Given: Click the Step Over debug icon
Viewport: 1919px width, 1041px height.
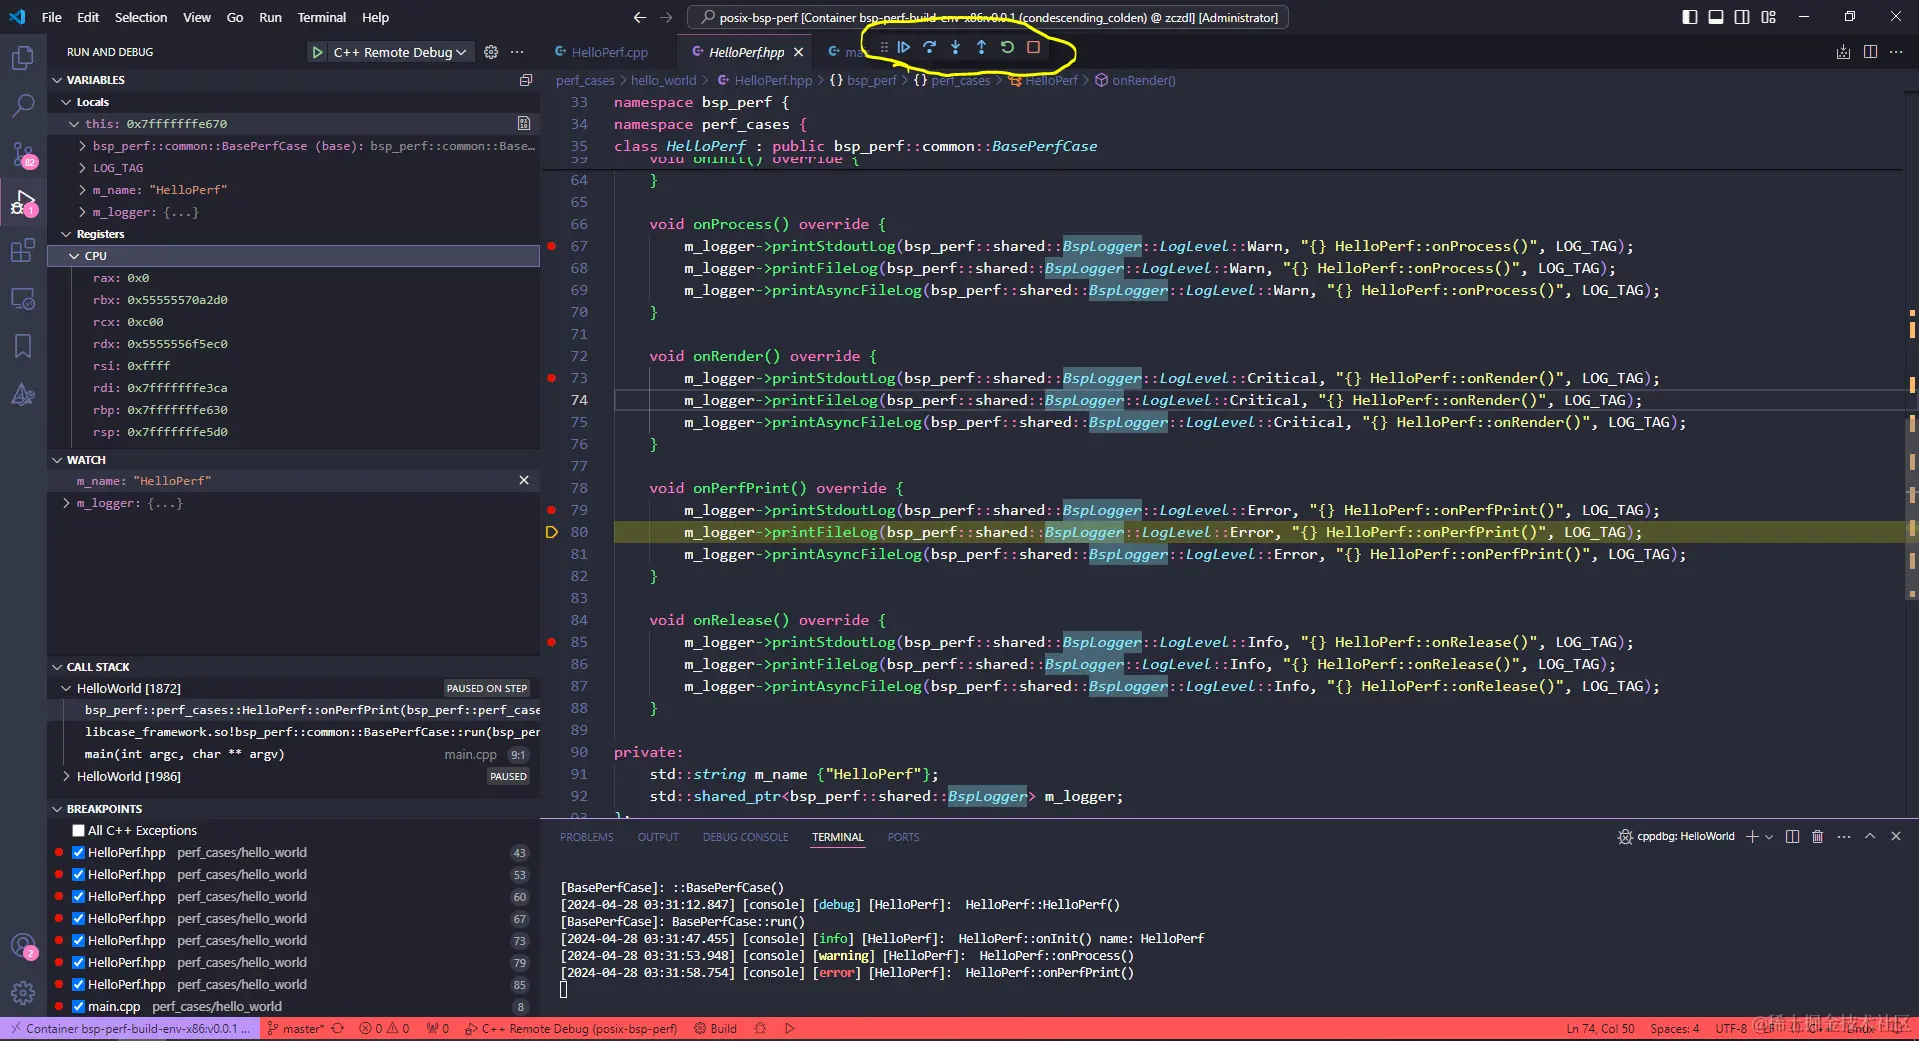Looking at the screenshot, I should tap(929, 47).
